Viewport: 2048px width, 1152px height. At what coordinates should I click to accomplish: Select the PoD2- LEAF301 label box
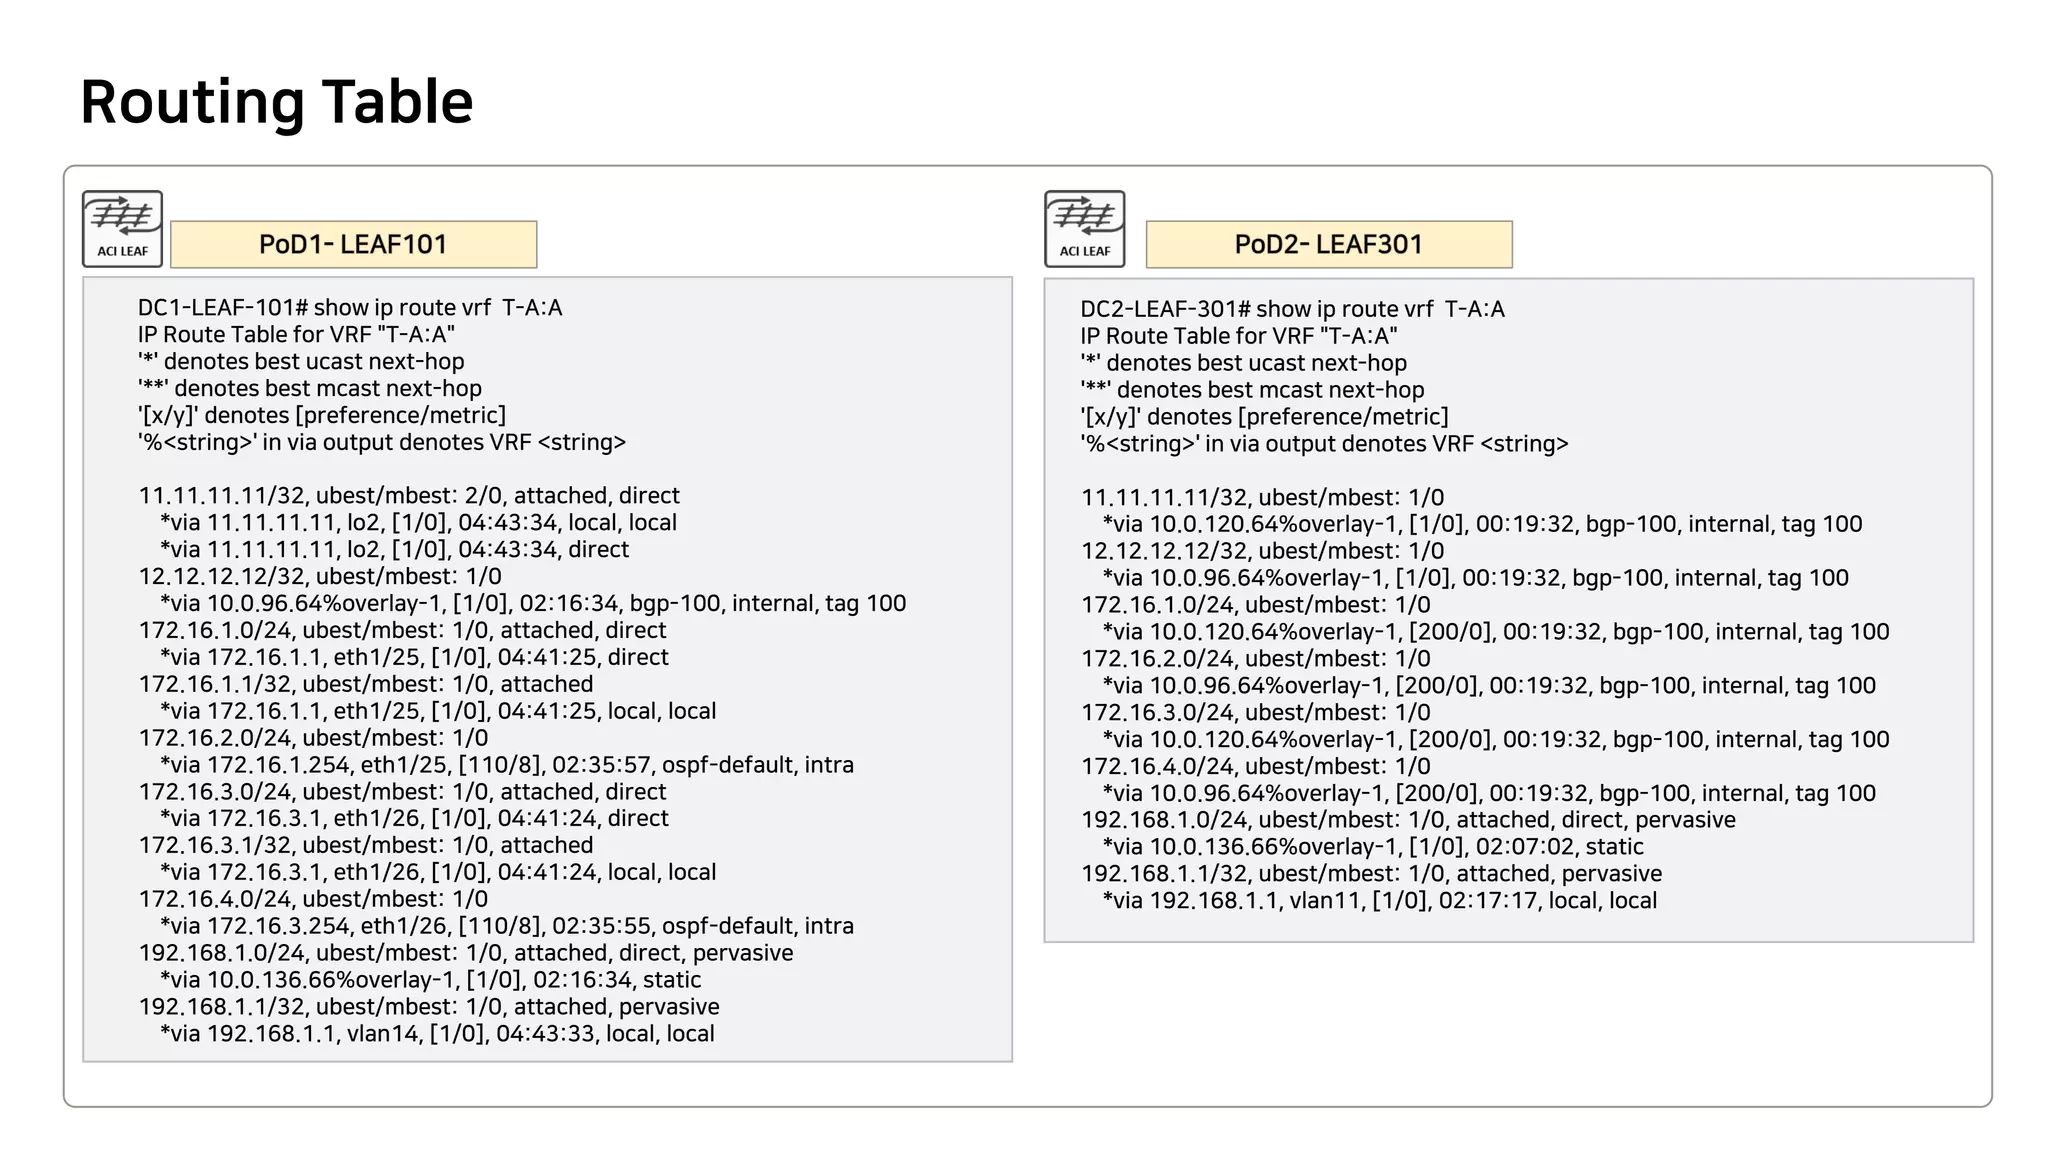[1328, 244]
